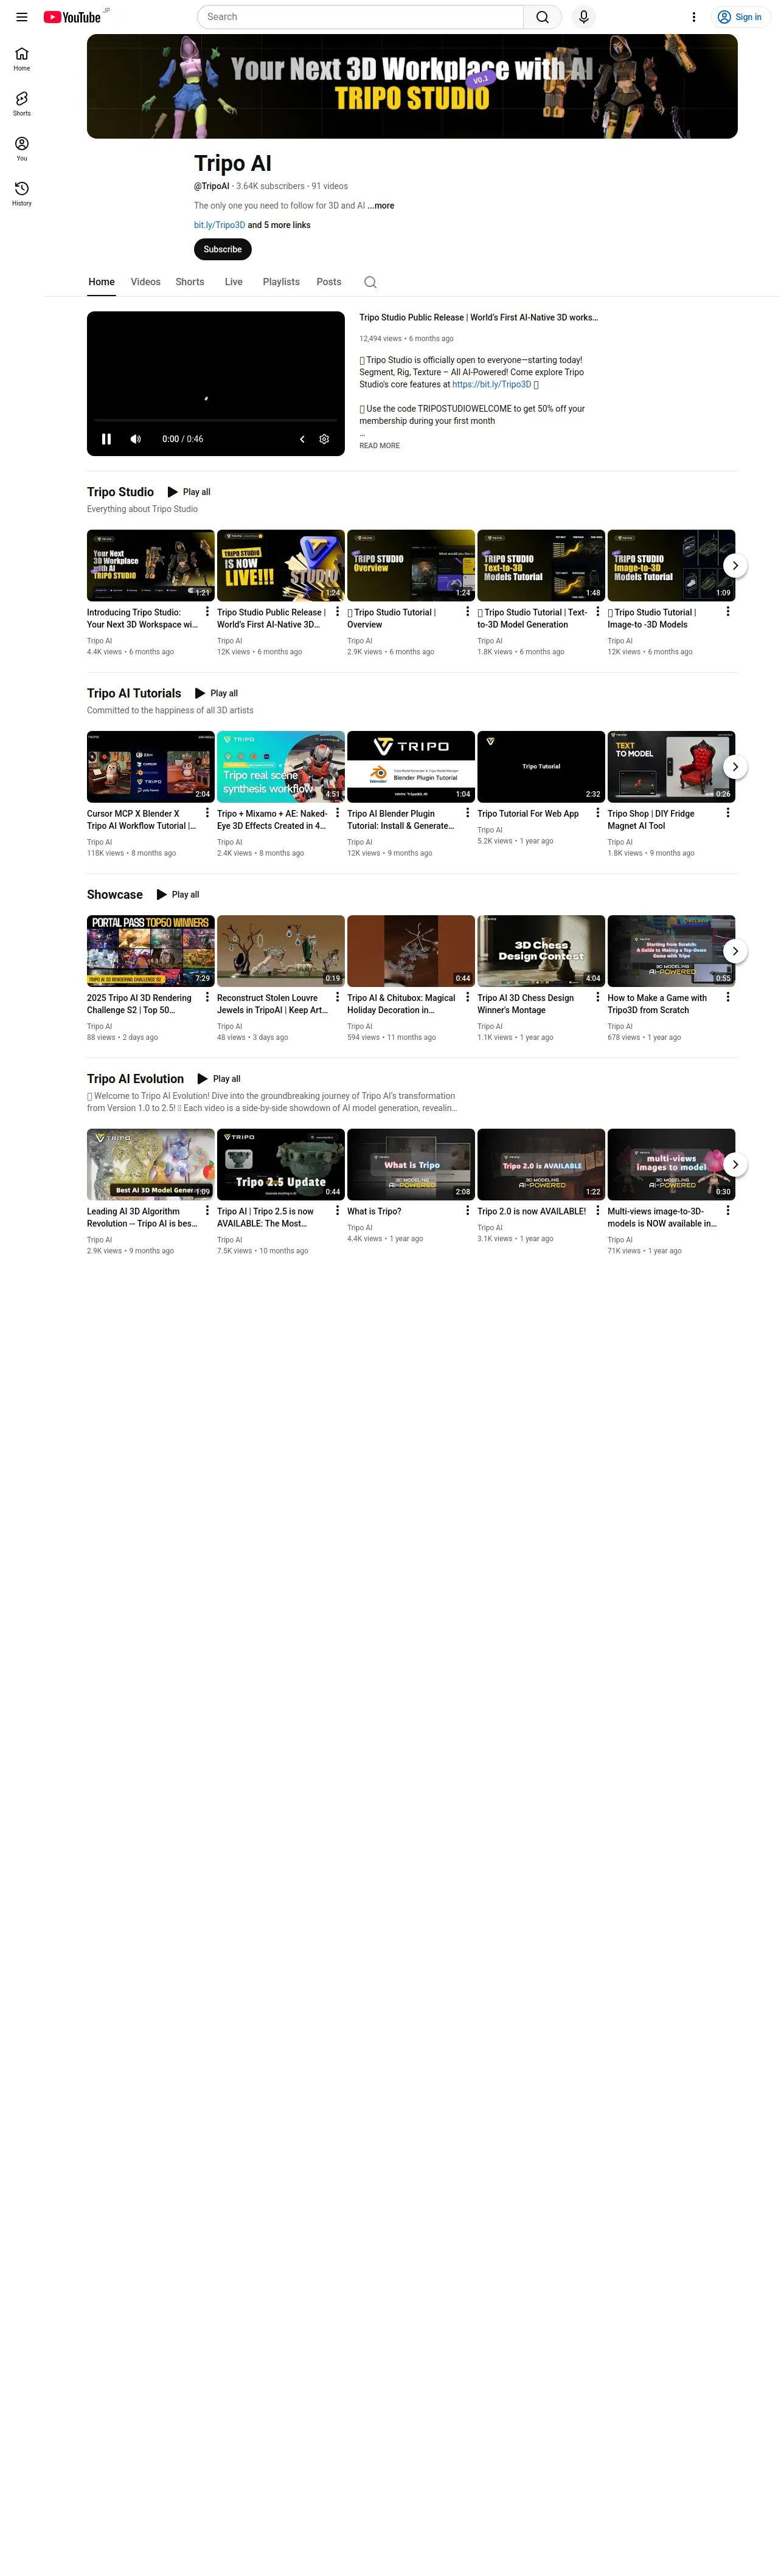Open the settings three-dot menu near Sign in
This screenshot has height=2576, width=781.
(694, 17)
